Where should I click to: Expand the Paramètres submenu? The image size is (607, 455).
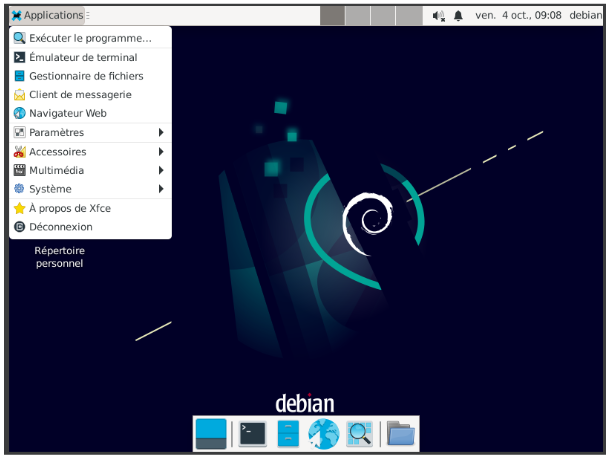(x=90, y=132)
